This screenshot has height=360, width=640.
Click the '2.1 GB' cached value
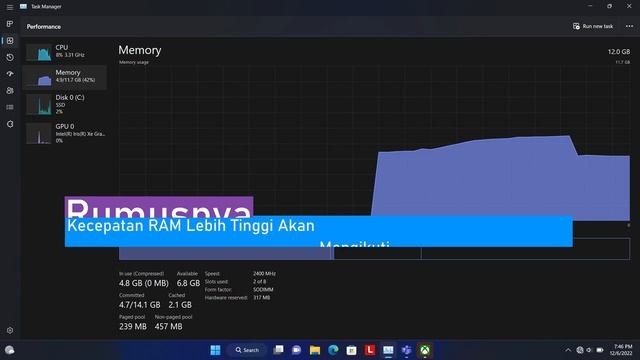coord(180,305)
